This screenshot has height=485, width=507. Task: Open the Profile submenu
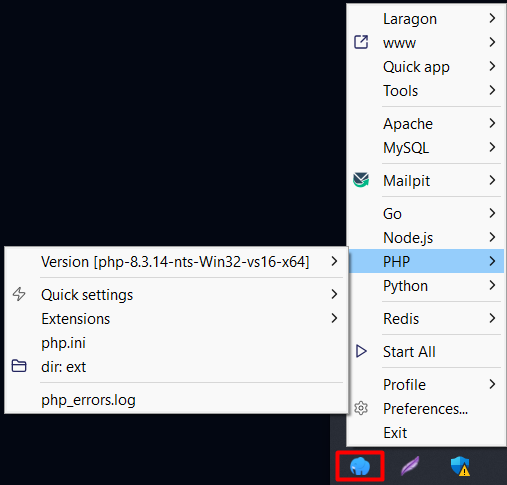click(426, 385)
